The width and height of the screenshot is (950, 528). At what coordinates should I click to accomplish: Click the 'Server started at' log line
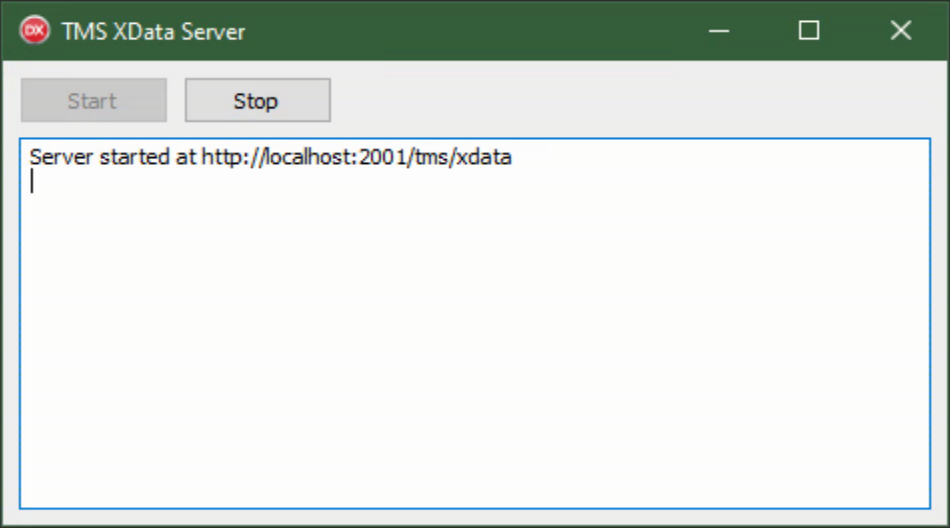pyautogui.click(x=271, y=157)
